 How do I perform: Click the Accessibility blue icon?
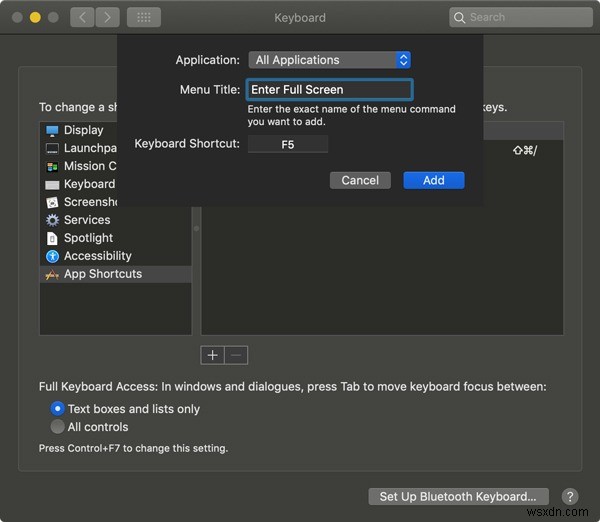click(x=52, y=256)
